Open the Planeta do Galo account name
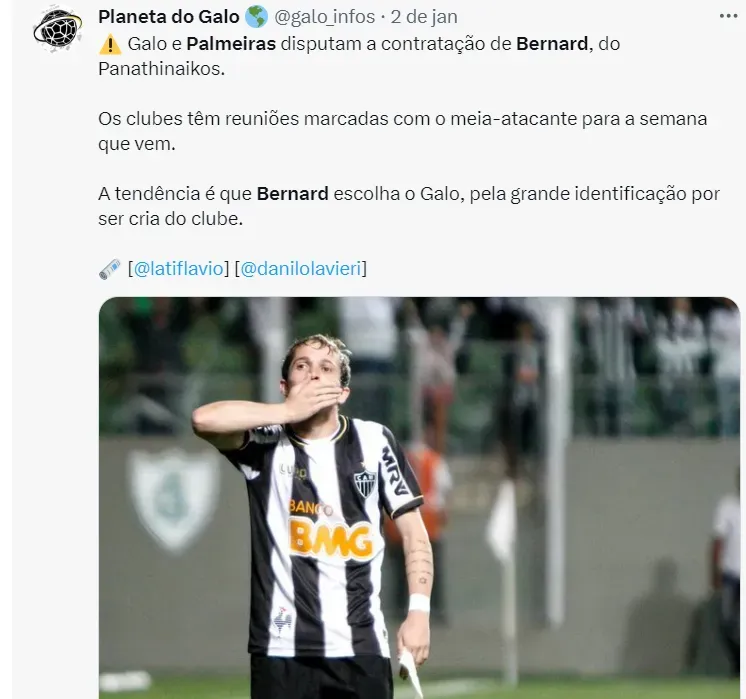 (x=168, y=17)
